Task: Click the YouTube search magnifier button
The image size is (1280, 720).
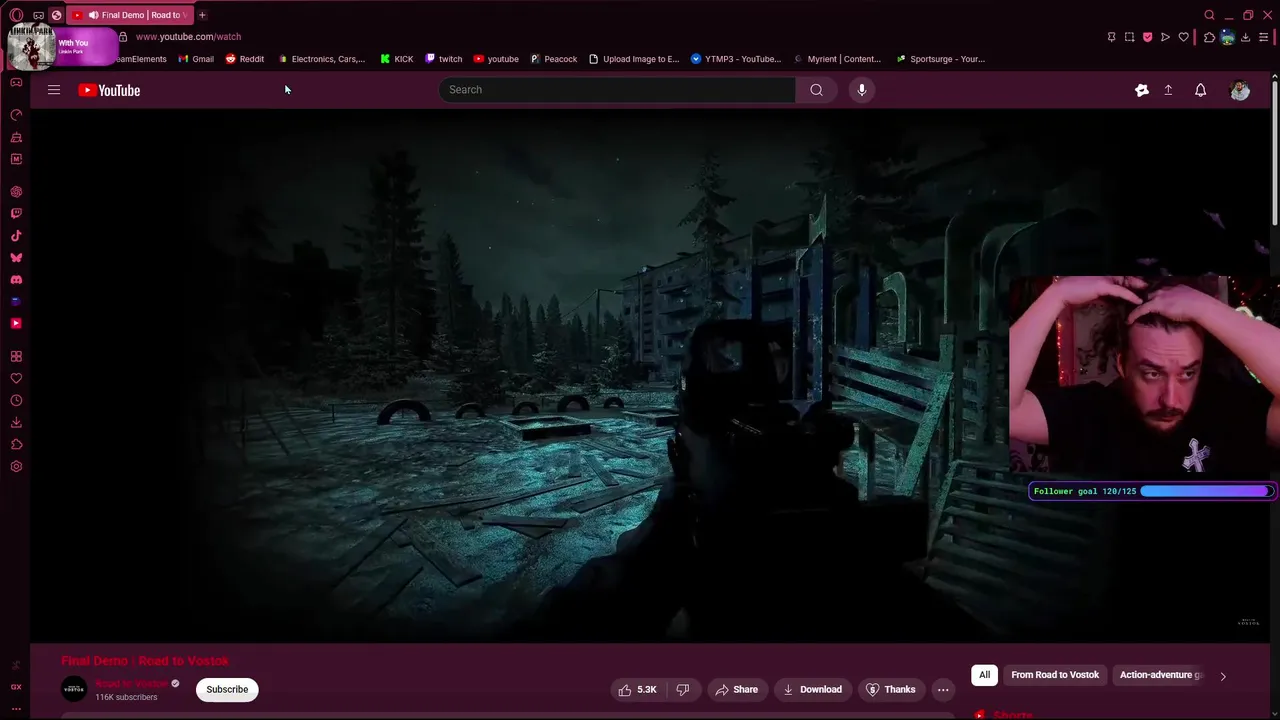Action: pyautogui.click(x=817, y=90)
